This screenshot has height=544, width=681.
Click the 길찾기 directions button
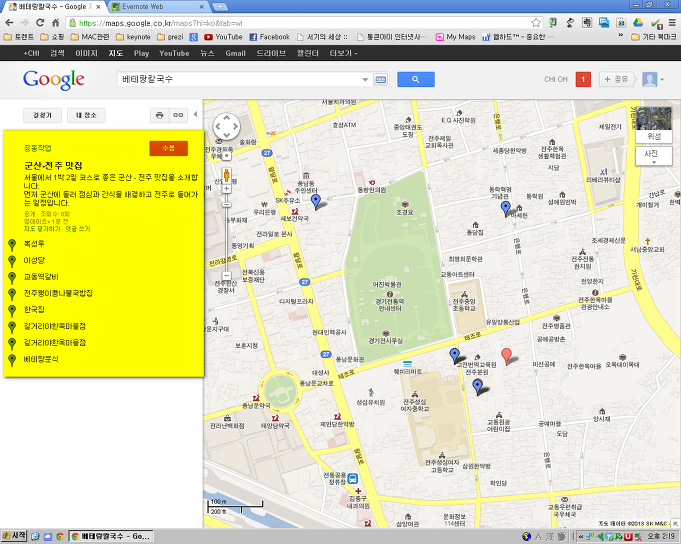42,115
